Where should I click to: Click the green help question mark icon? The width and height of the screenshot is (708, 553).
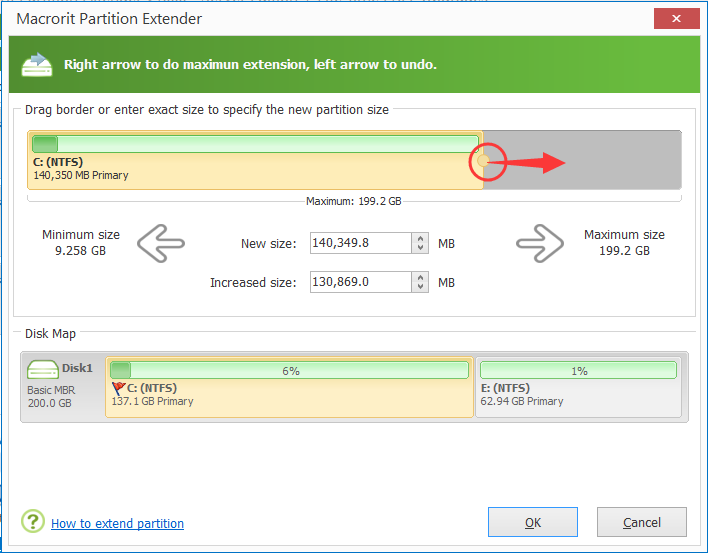[x=33, y=521]
